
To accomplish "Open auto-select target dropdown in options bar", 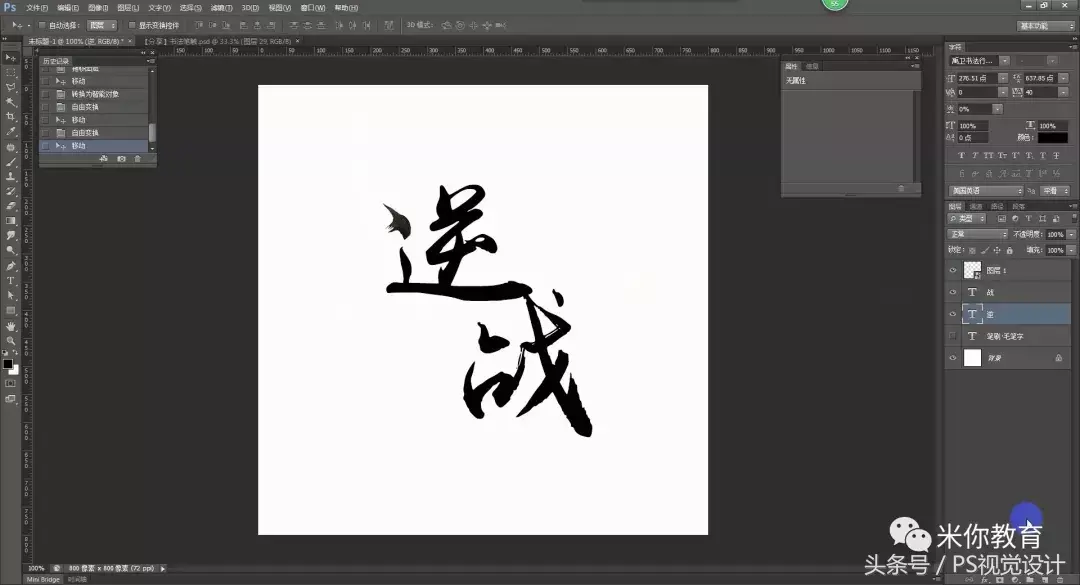I will [102, 25].
